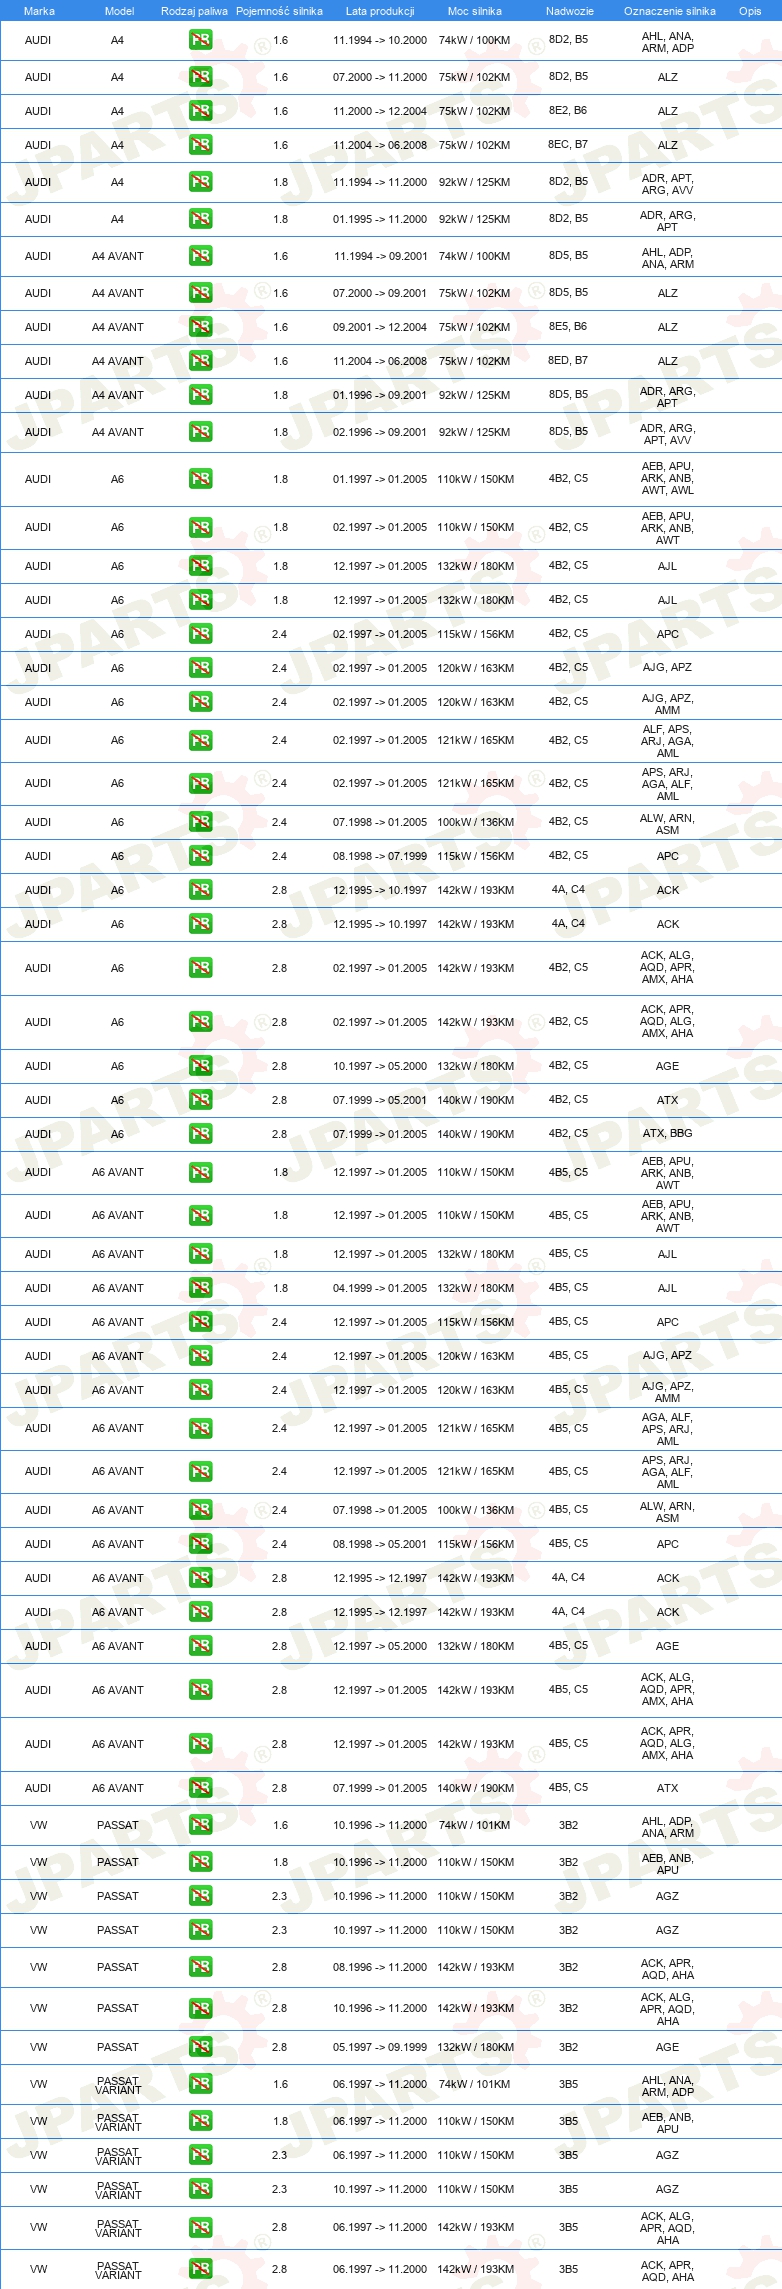
Task: Select the '8EC, B7' body cell
Action: [568, 145]
